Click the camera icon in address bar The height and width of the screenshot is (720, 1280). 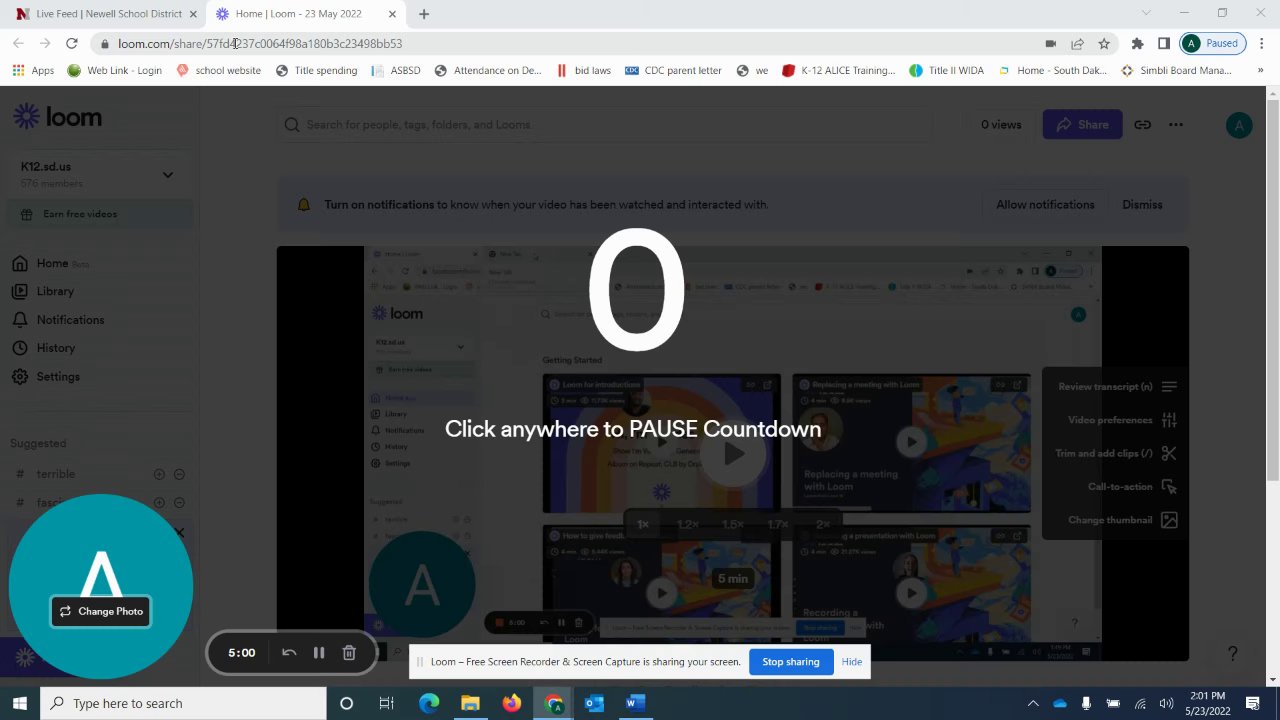1050,44
